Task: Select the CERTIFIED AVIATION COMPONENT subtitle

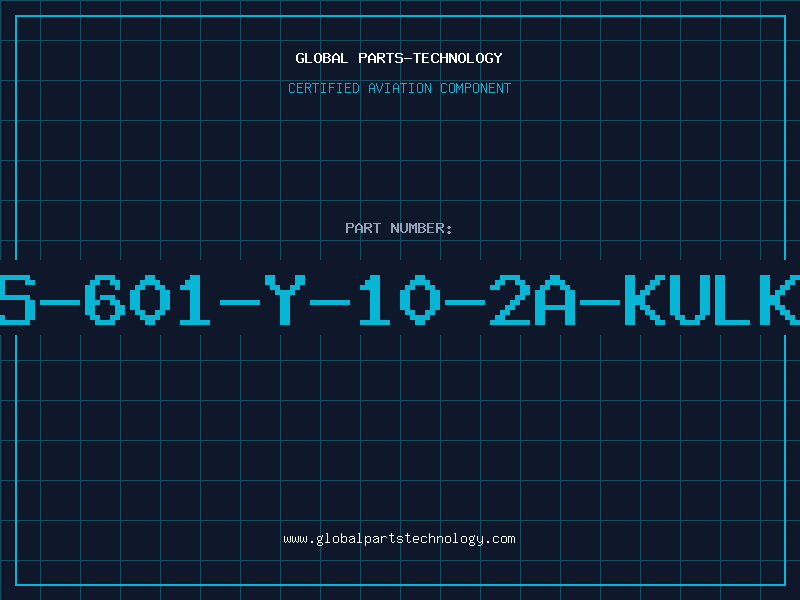Action: [399, 88]
